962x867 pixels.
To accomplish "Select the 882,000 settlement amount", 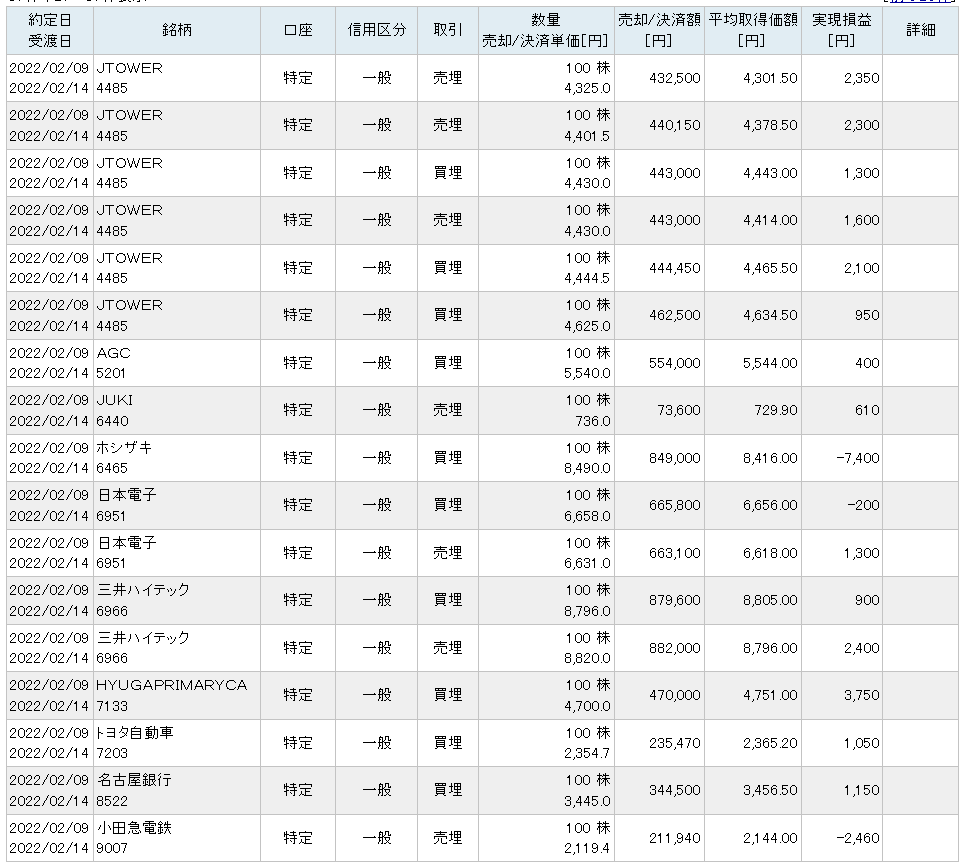I will tap(674, 649).
